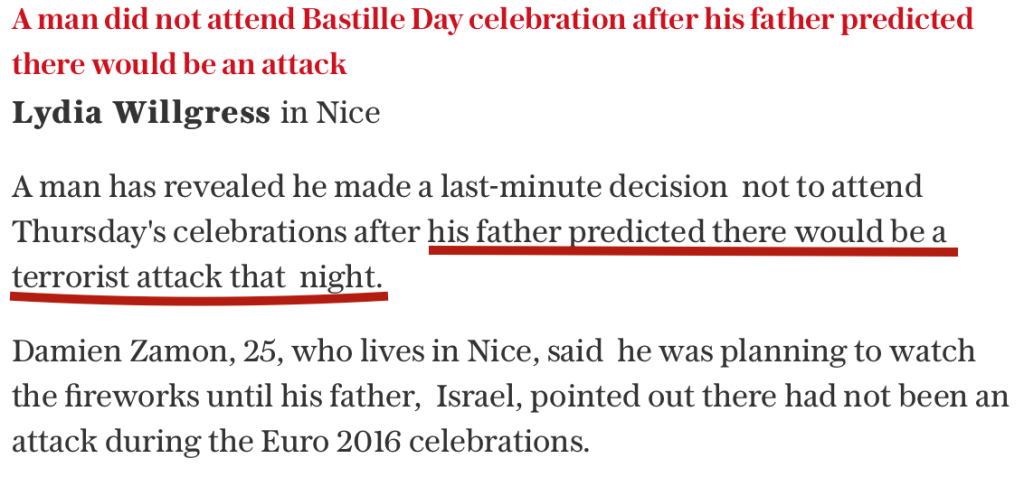
Task: Open the red headline about Bastille Day celebration
Action: [493, 42]
